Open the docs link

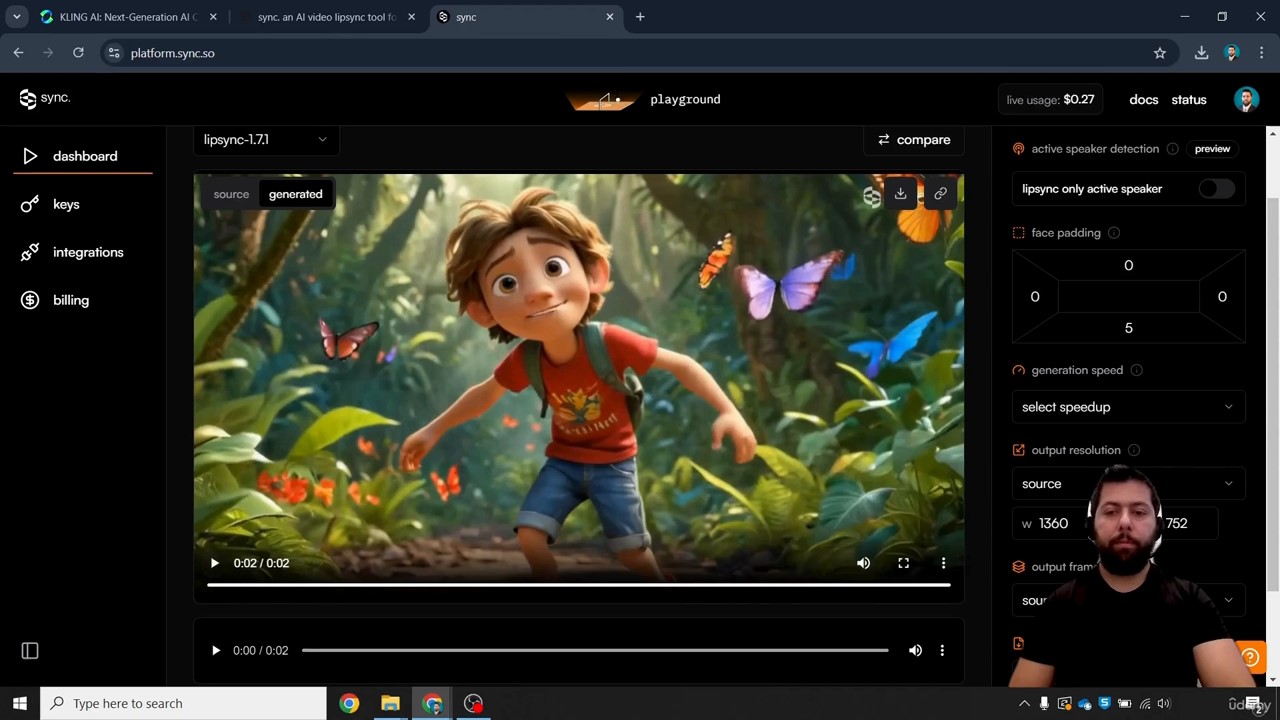point(1143,99)
